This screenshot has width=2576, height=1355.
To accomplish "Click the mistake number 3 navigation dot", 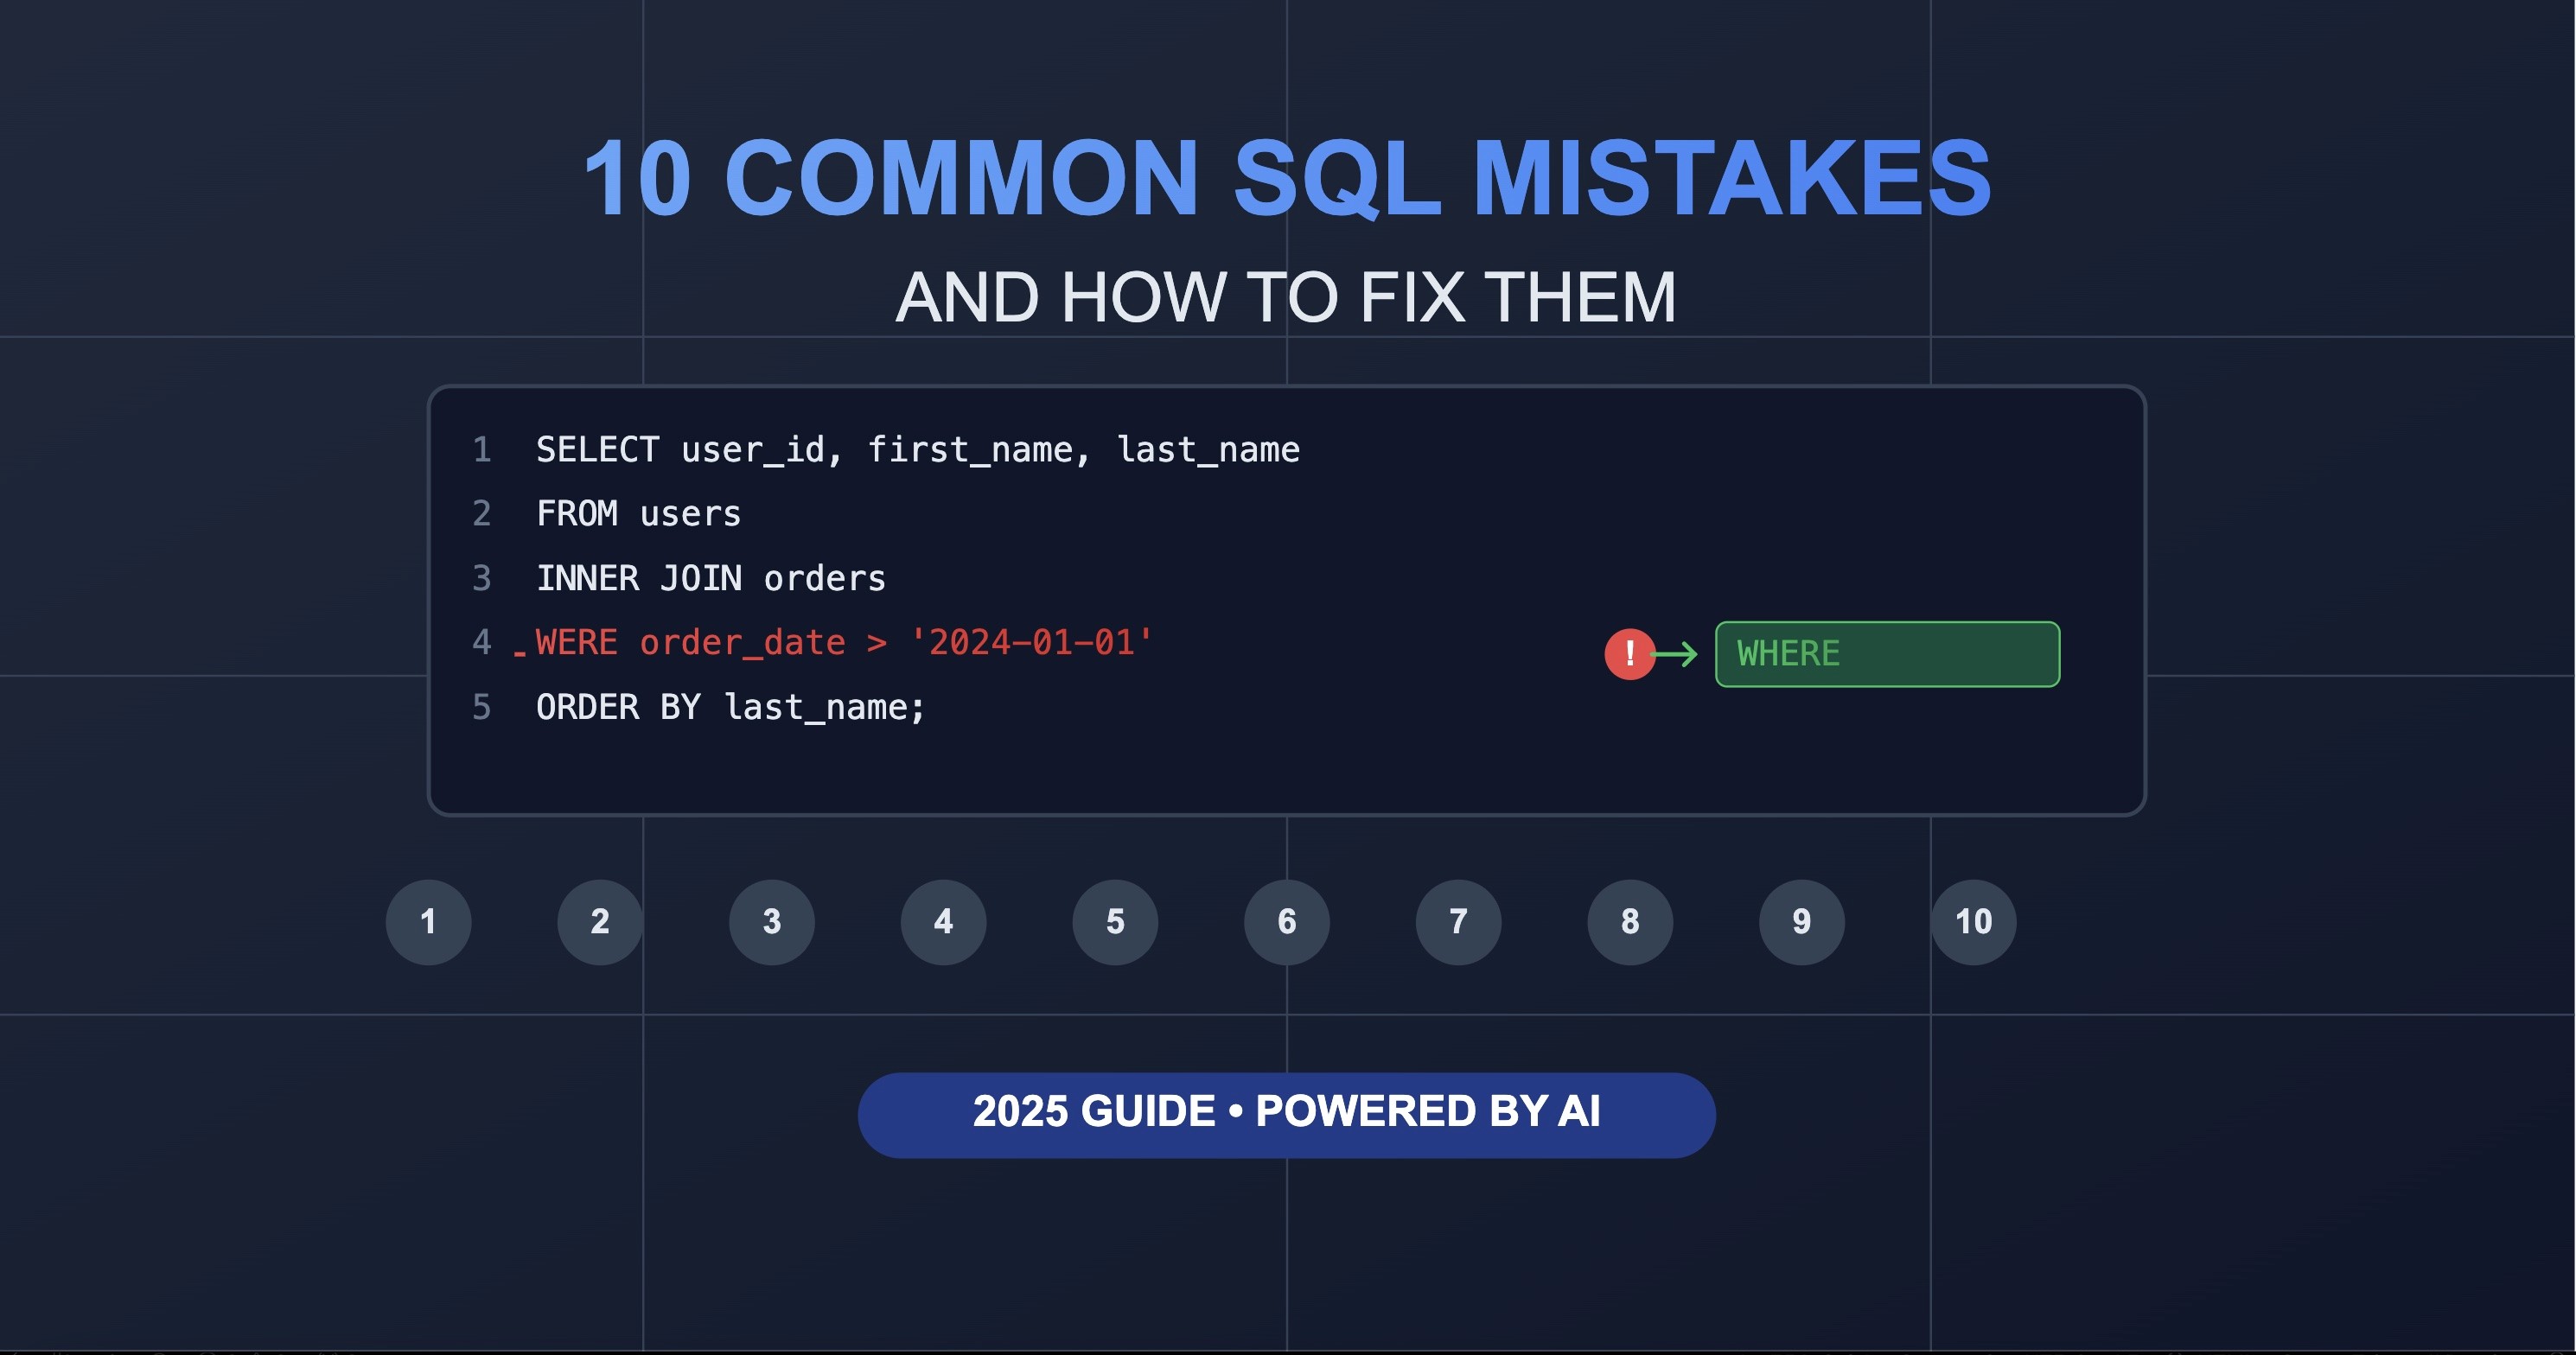I will tap(772, 921).
